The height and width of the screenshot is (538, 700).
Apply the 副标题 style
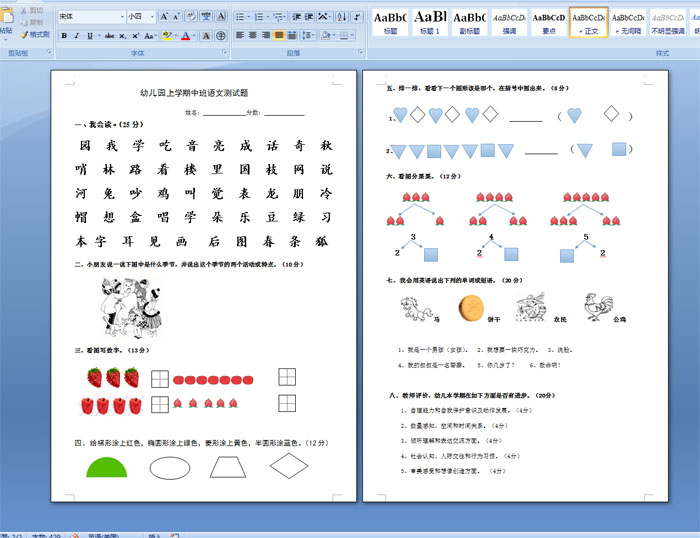coord(469,22)
